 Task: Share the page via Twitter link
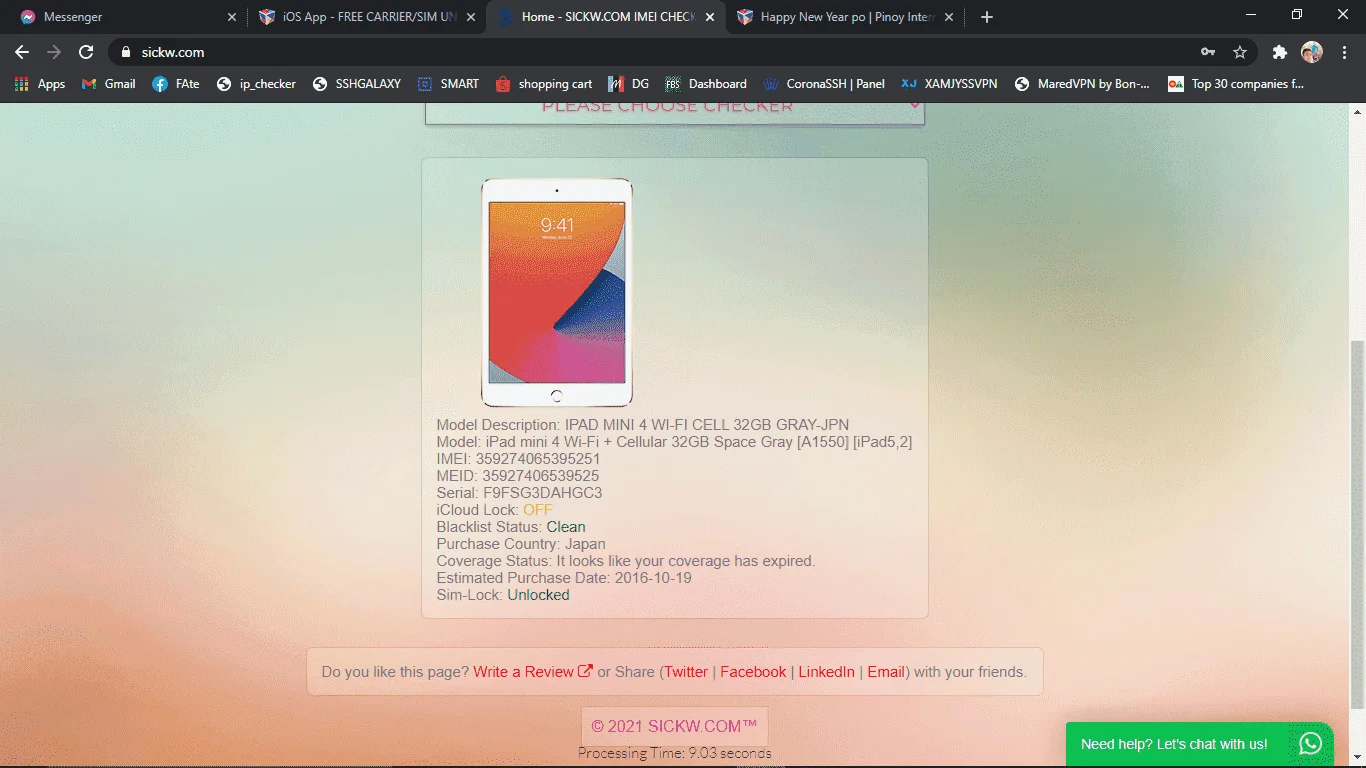686,672
